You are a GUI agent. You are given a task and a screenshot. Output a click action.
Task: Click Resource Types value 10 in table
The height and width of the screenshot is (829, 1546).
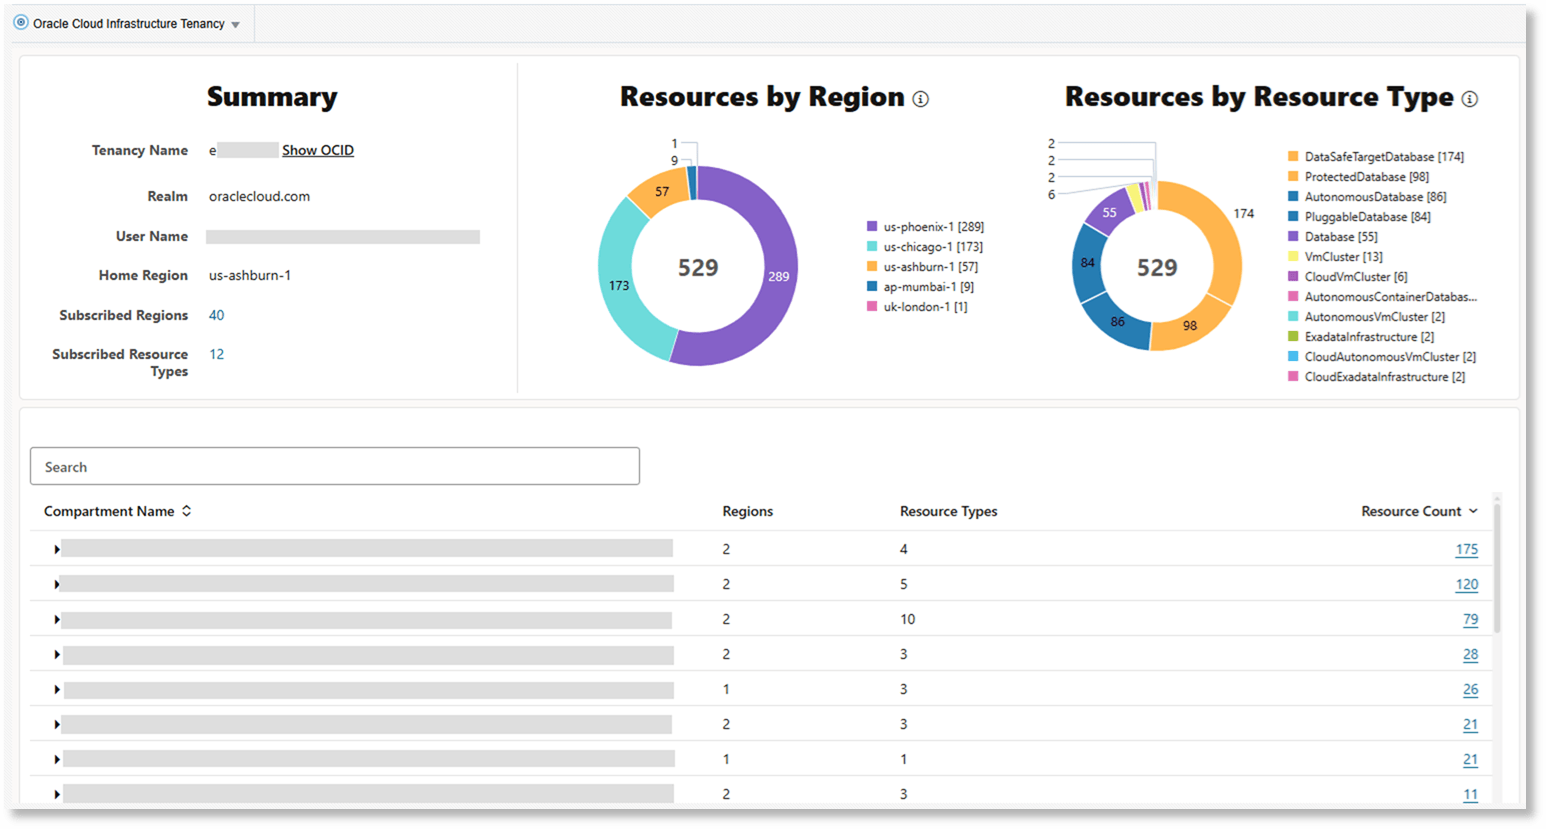907,619
